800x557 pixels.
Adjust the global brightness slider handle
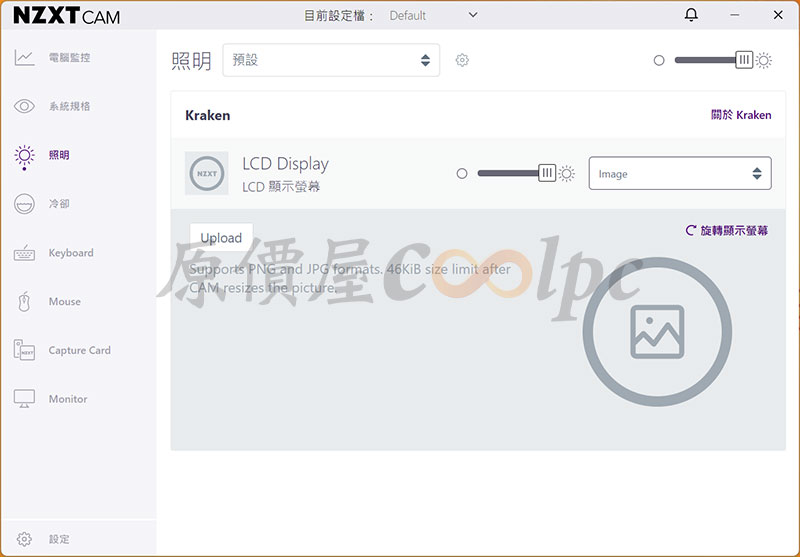point(744,60)
